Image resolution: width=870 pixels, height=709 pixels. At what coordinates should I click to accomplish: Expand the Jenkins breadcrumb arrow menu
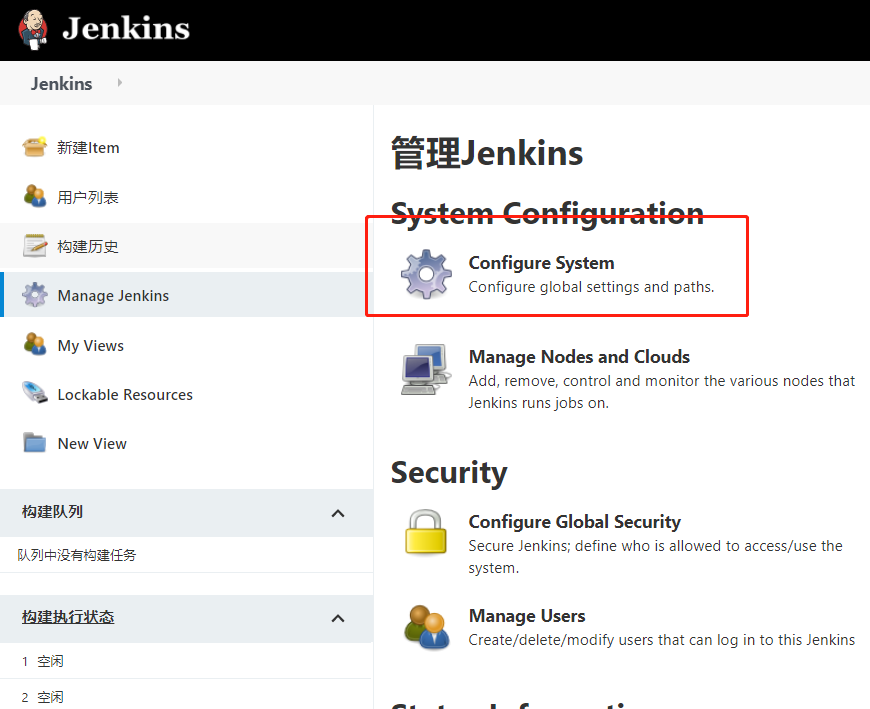(x=119, y=83)
